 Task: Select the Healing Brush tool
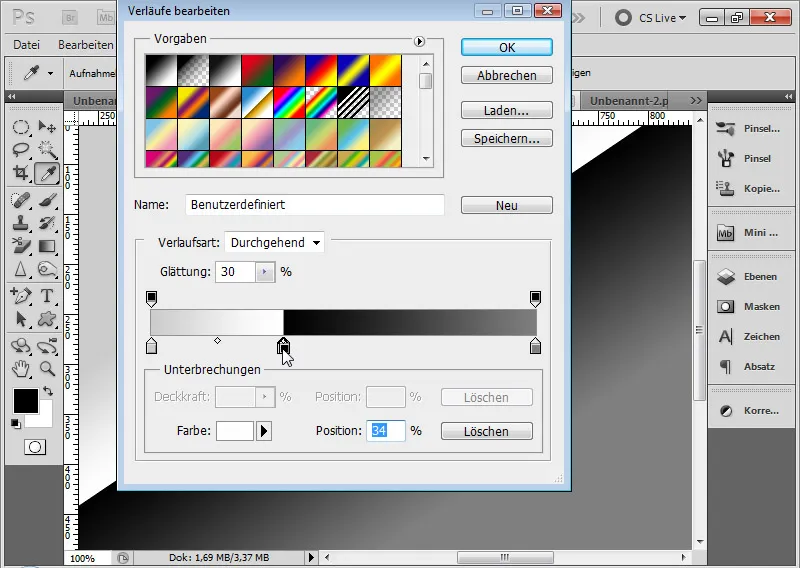(20, 200)
